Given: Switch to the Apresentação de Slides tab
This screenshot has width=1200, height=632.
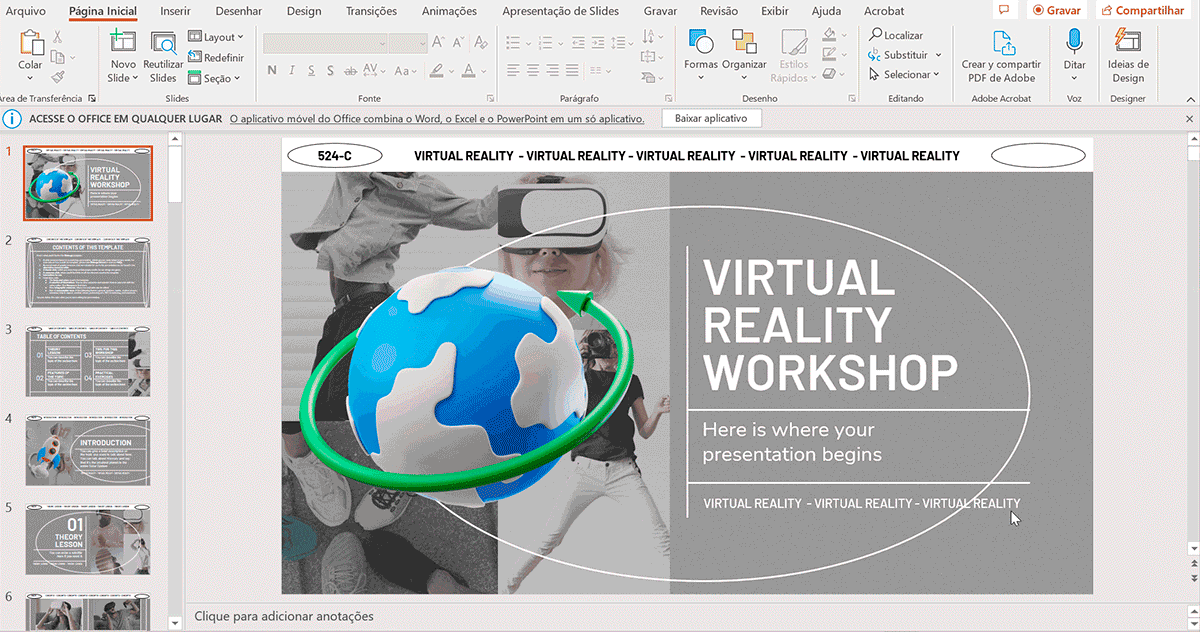Looking at the screenshot, I should click(560, 11).
